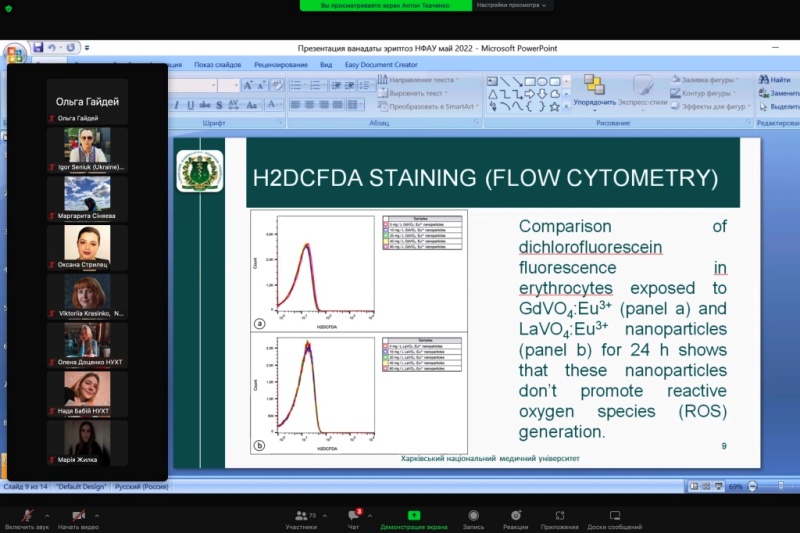
Task: Expand Эффекты для фигур options
Action: point(711,107)
